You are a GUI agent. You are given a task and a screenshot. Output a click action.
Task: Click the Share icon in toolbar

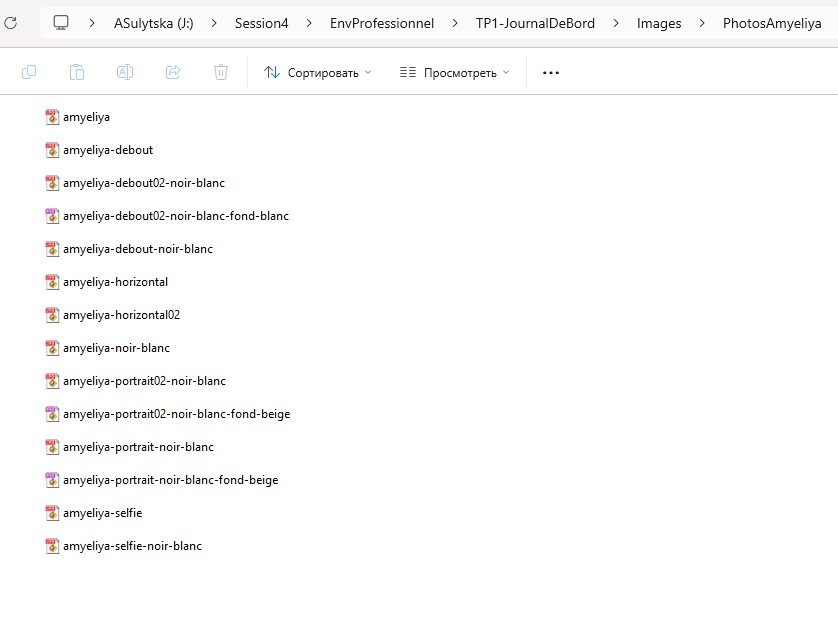coord(173,72)
